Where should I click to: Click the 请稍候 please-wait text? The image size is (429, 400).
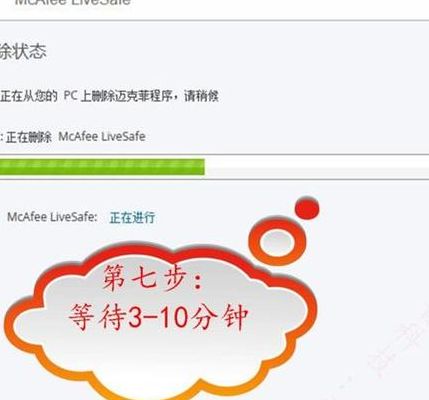point(201,96)
